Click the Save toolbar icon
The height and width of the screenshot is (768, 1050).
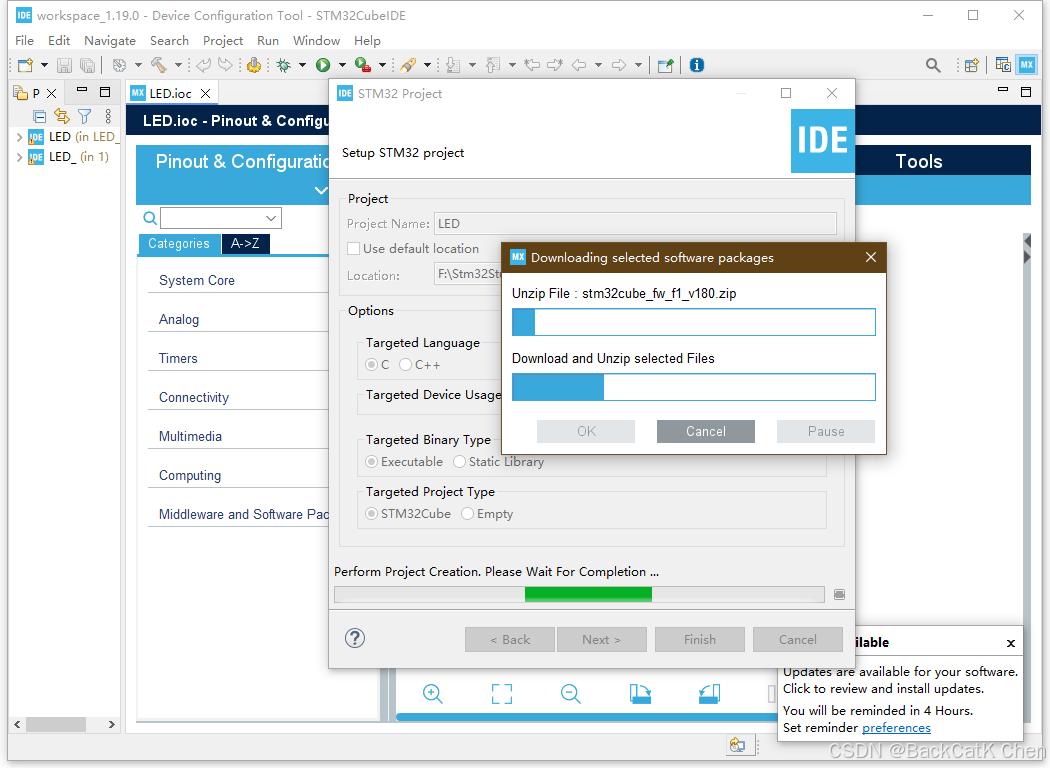[64, 65]
